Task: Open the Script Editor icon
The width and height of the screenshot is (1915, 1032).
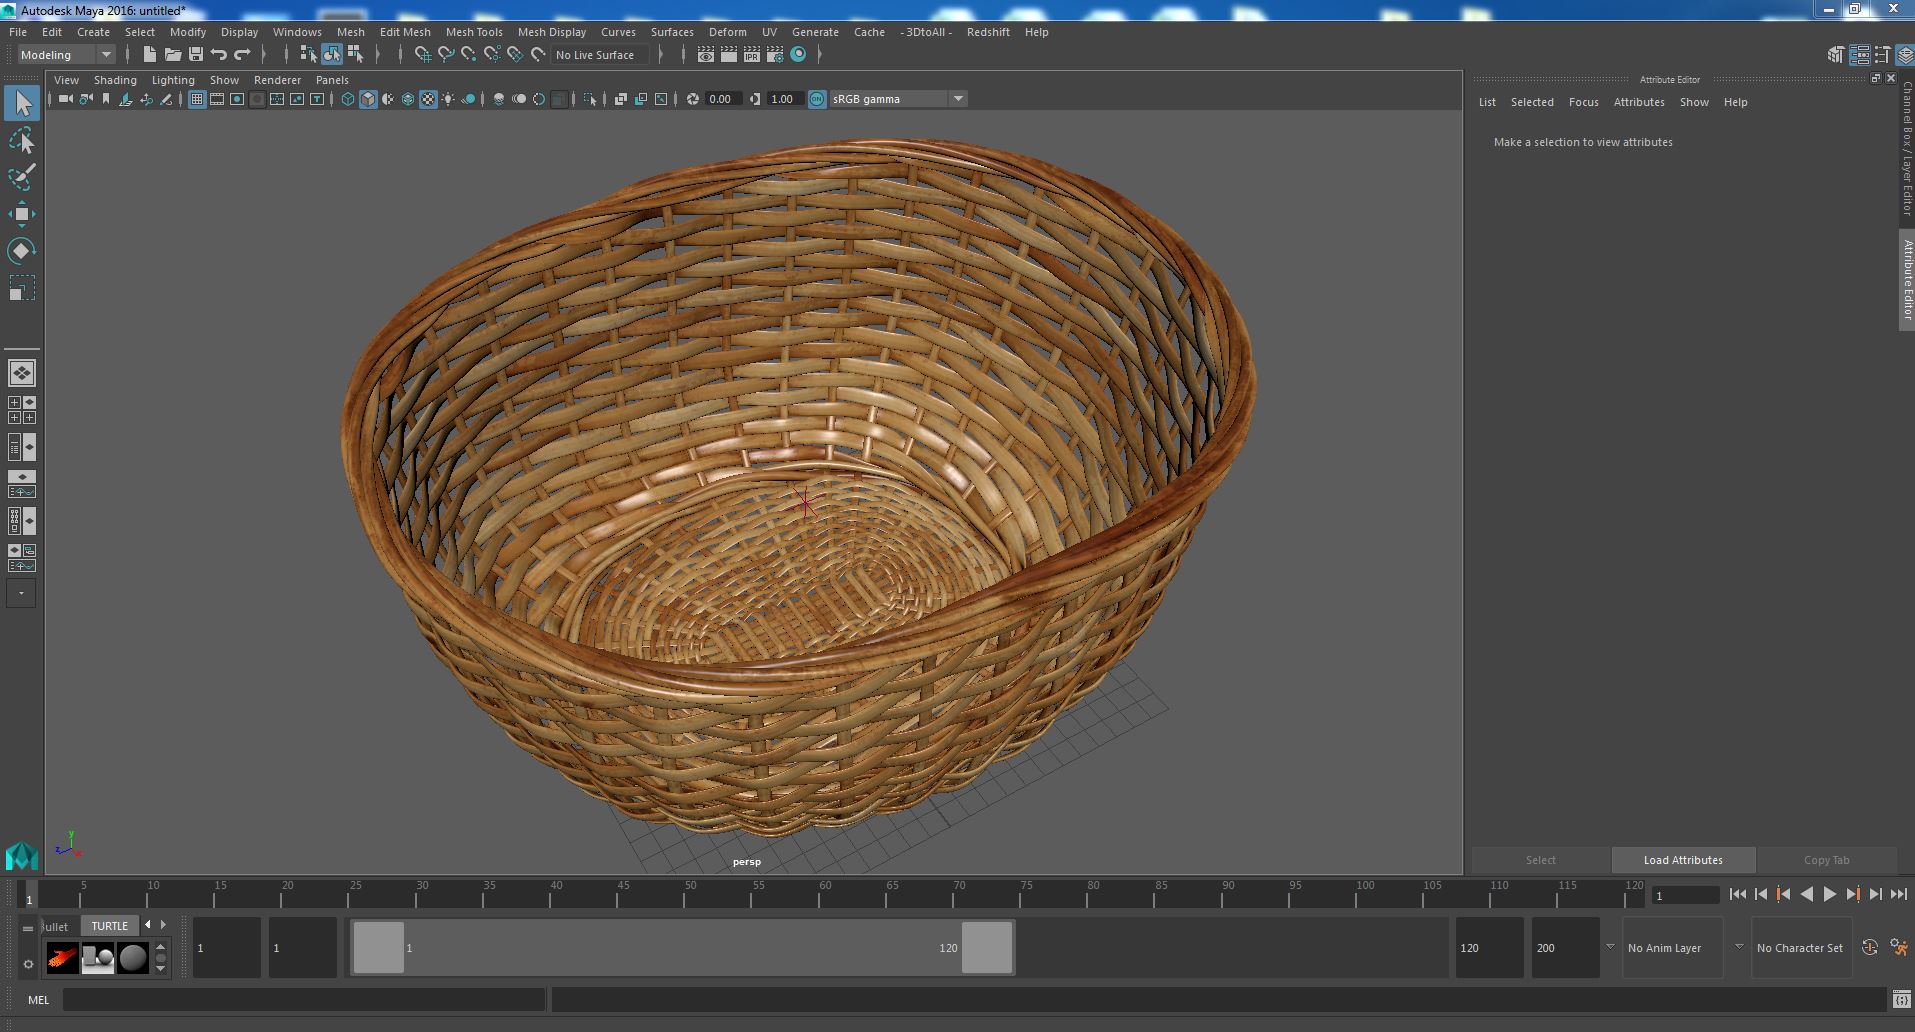Action: pos(1901,999)
